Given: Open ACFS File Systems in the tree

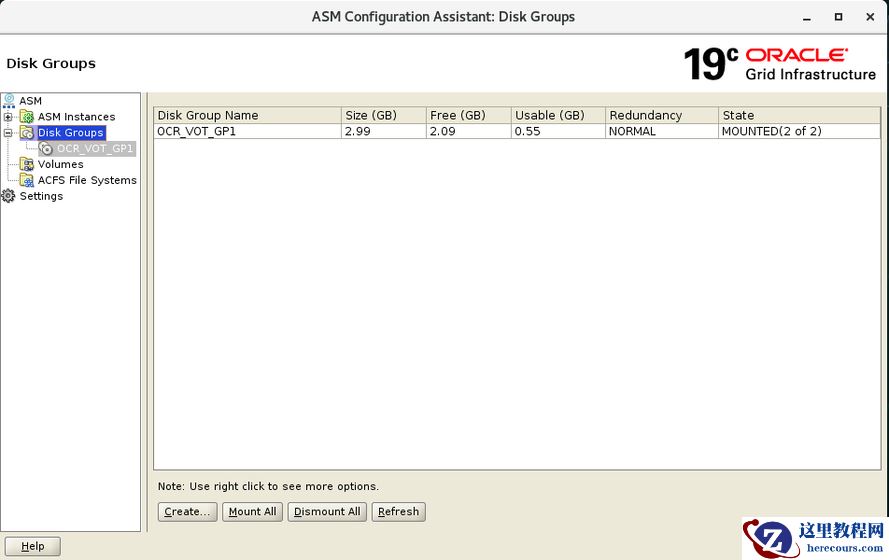Looking at the screenshot, I should click(87, 180).
